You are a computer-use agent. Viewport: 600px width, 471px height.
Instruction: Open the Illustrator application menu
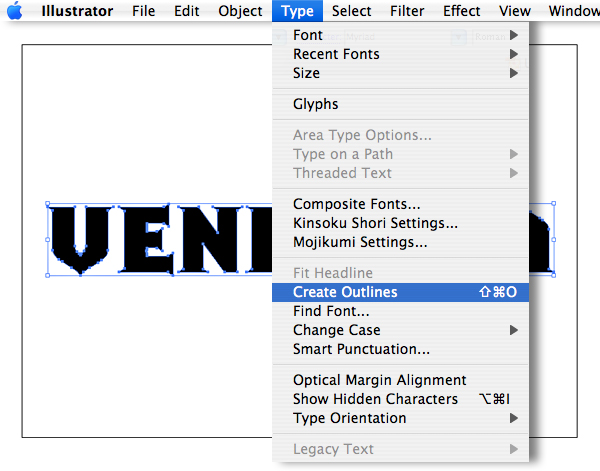point(77,11)
